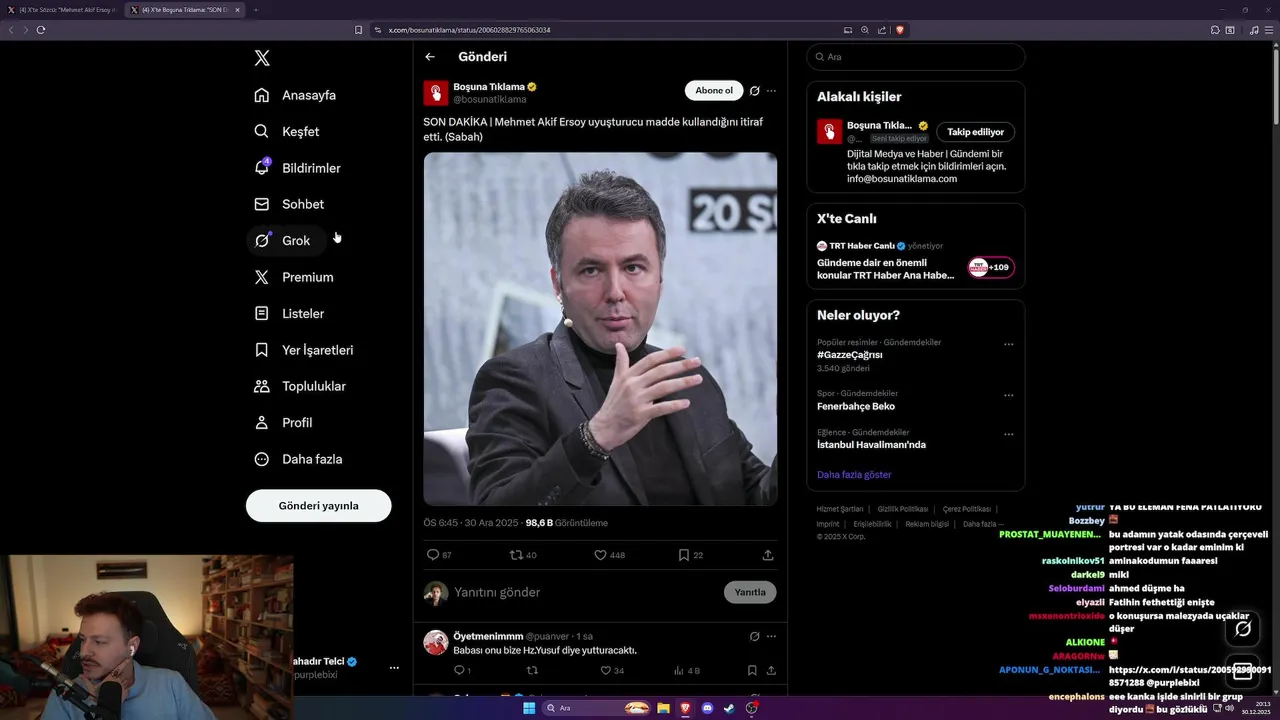Click Grok icon on Öyetmenimmm's reply
The height and width of the screenshot is (720, 1280).
(x=754, y=636)
